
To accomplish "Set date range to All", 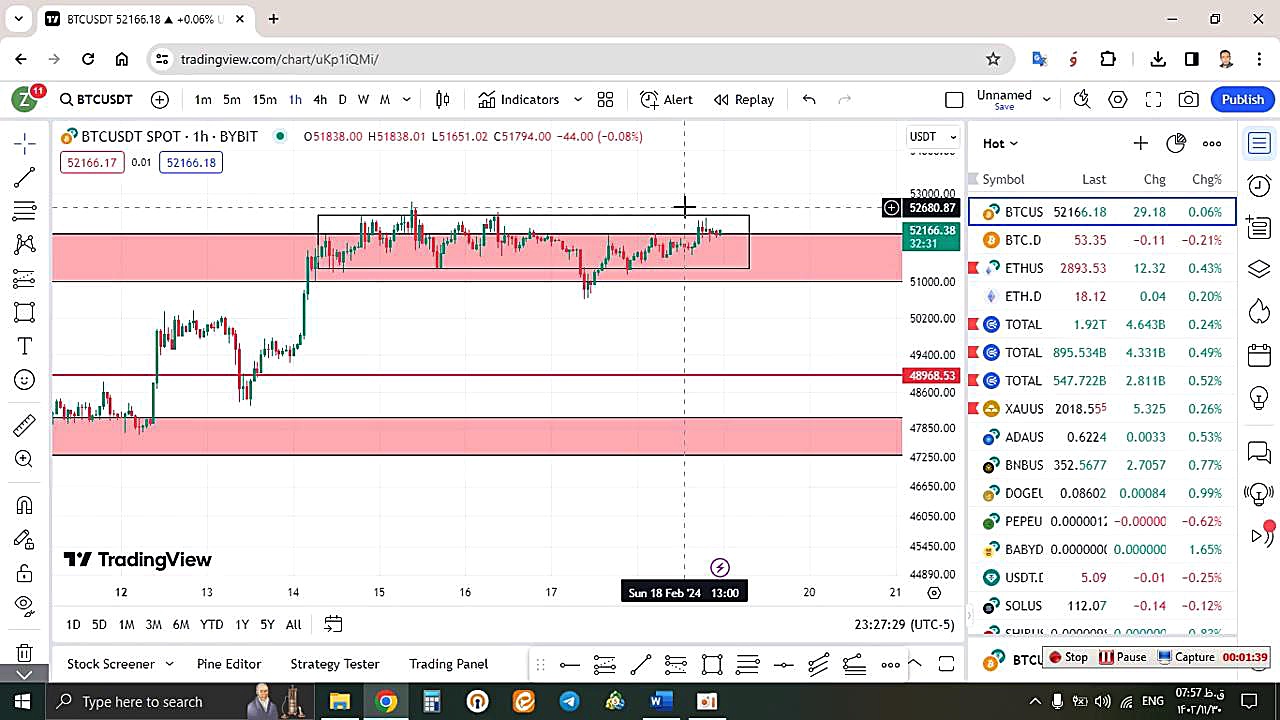I will pyautogui.click(x=293, y=624).
